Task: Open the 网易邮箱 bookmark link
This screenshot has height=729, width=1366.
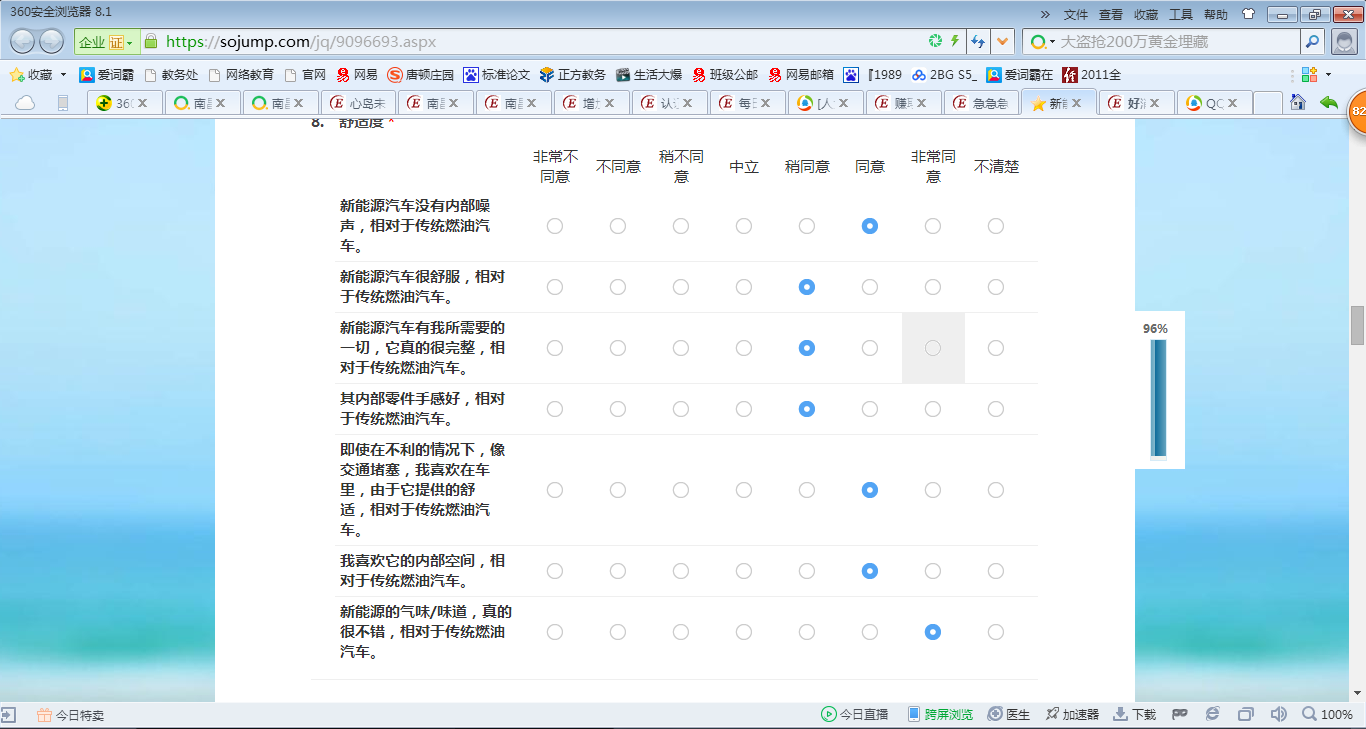Action: pos(801,75)
